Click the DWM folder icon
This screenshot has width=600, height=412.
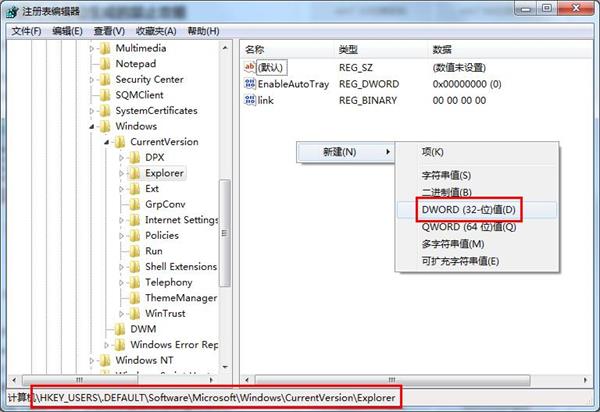click(x=119, y=329)
